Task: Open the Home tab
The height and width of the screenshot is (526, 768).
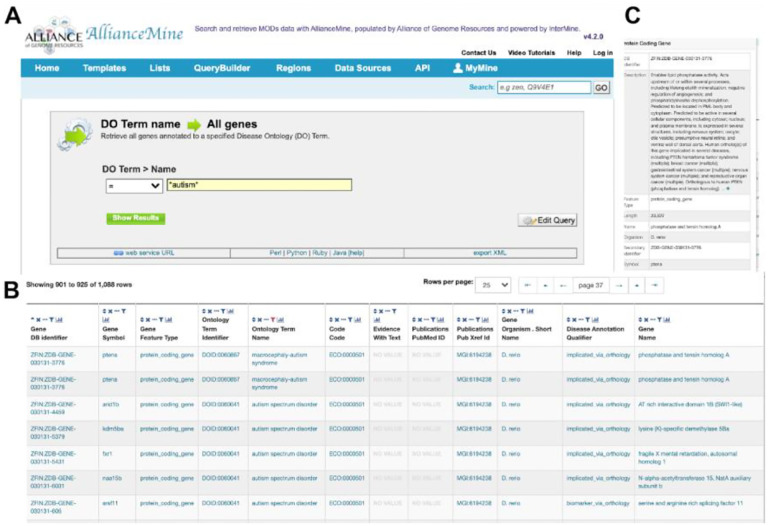Action: (x=47, y=68)
